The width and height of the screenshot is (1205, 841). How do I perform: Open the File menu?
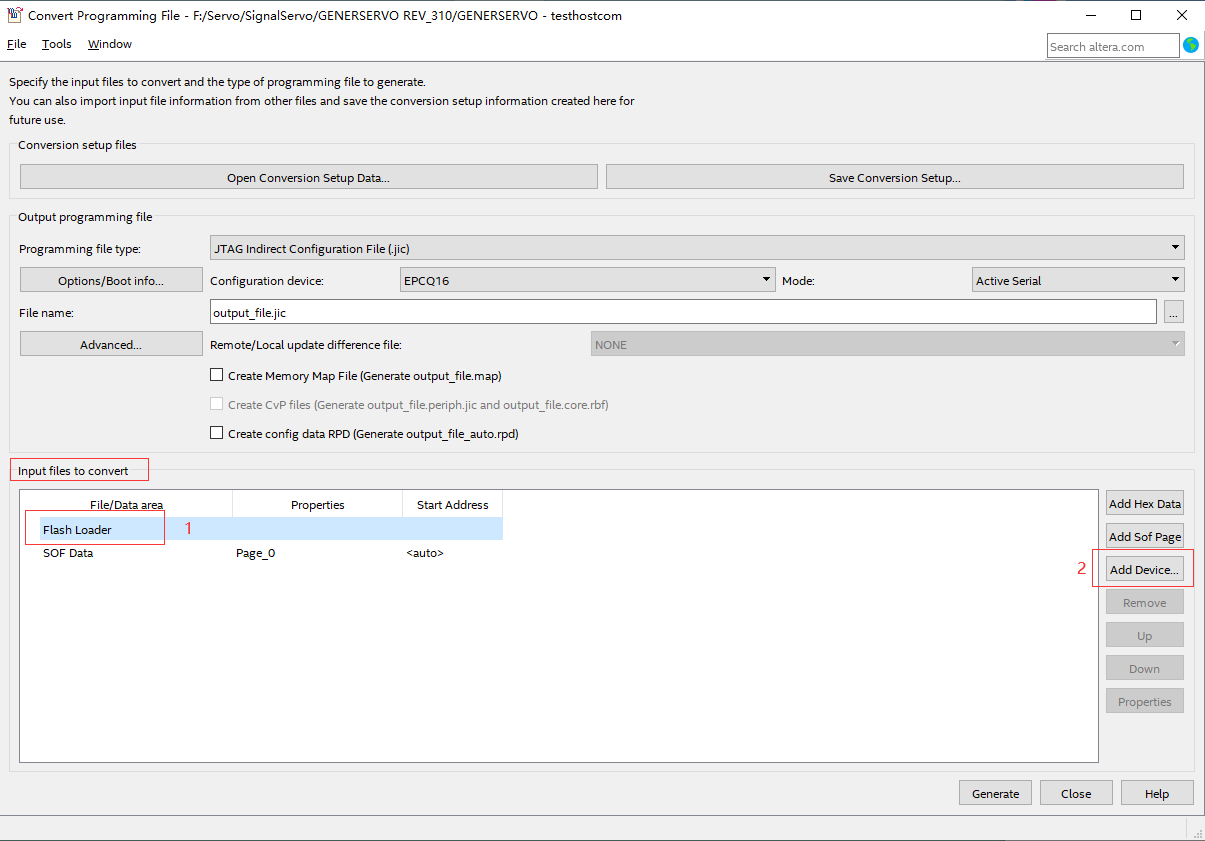coord(16,44)
